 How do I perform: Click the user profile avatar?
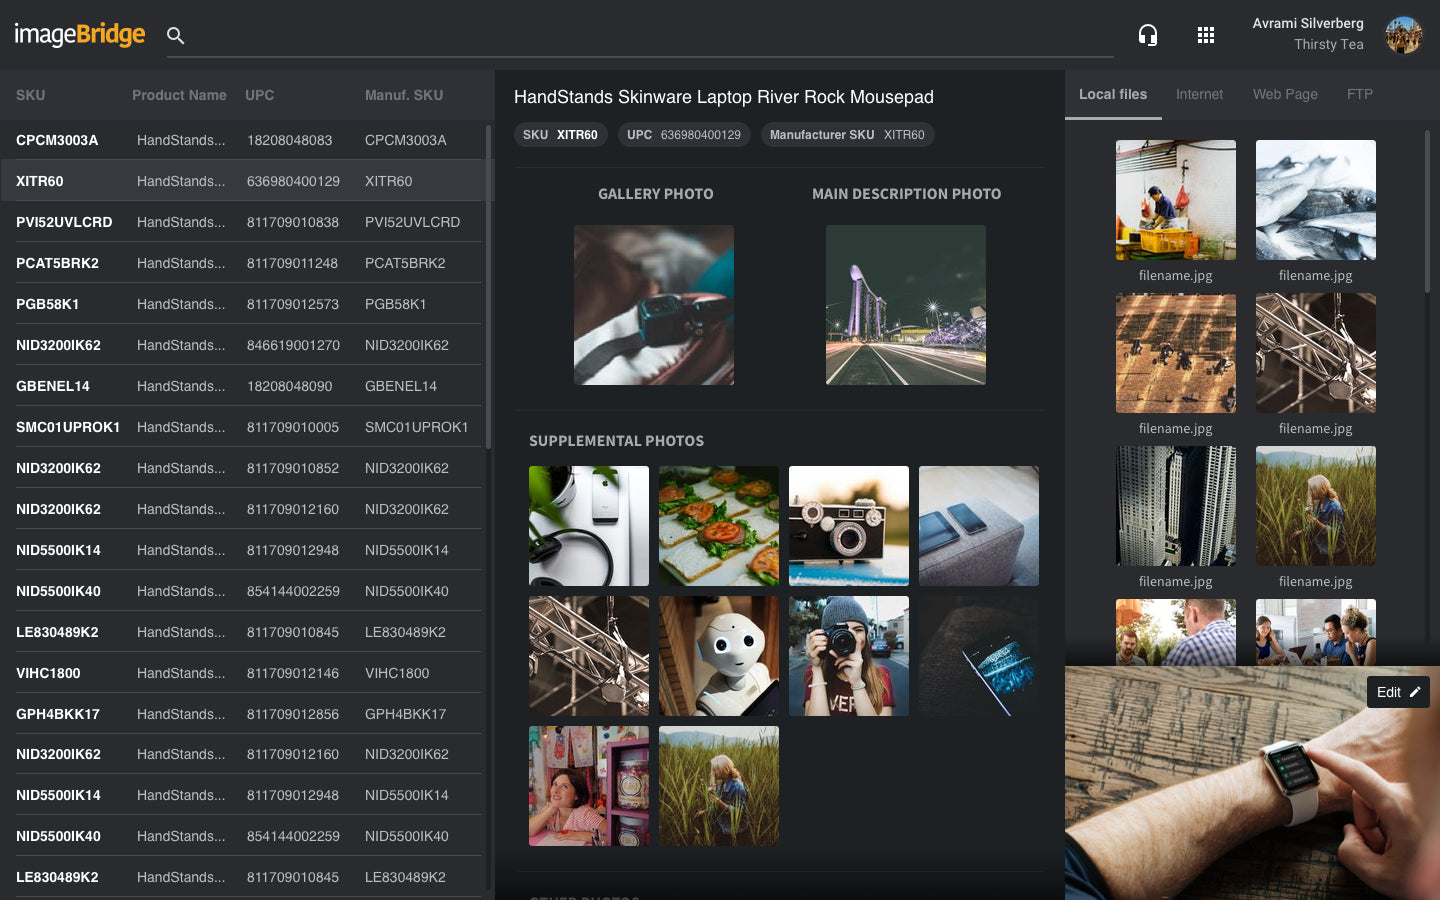click(x=1403, y=35)
